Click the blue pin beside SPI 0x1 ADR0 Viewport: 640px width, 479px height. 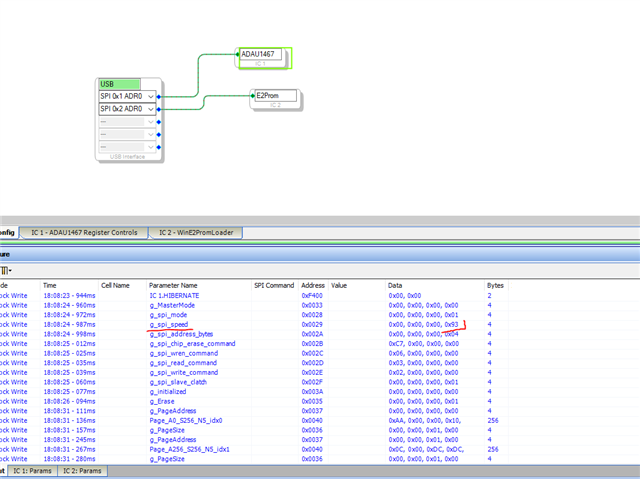pos(159,97)
